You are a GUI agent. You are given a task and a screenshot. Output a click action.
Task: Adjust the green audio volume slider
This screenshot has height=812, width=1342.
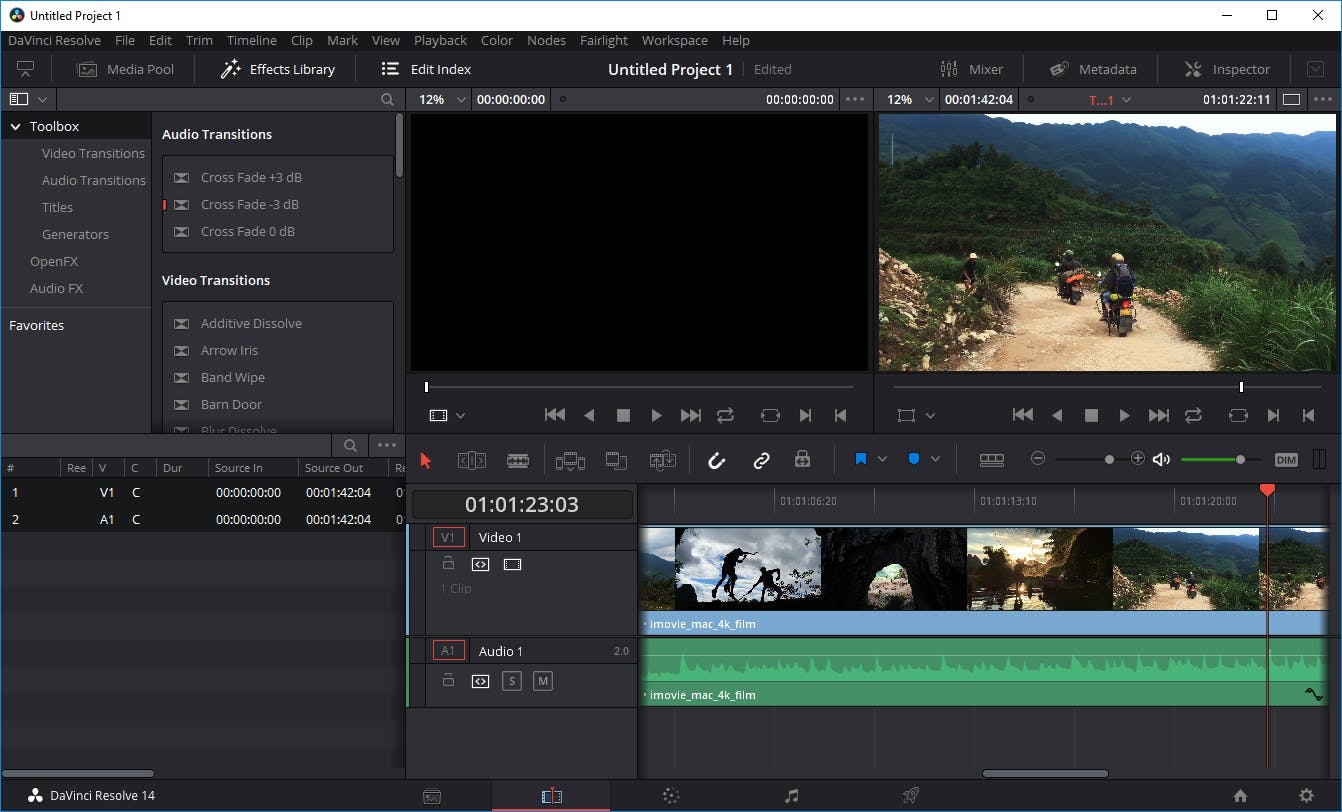[x=1240, y=459]
